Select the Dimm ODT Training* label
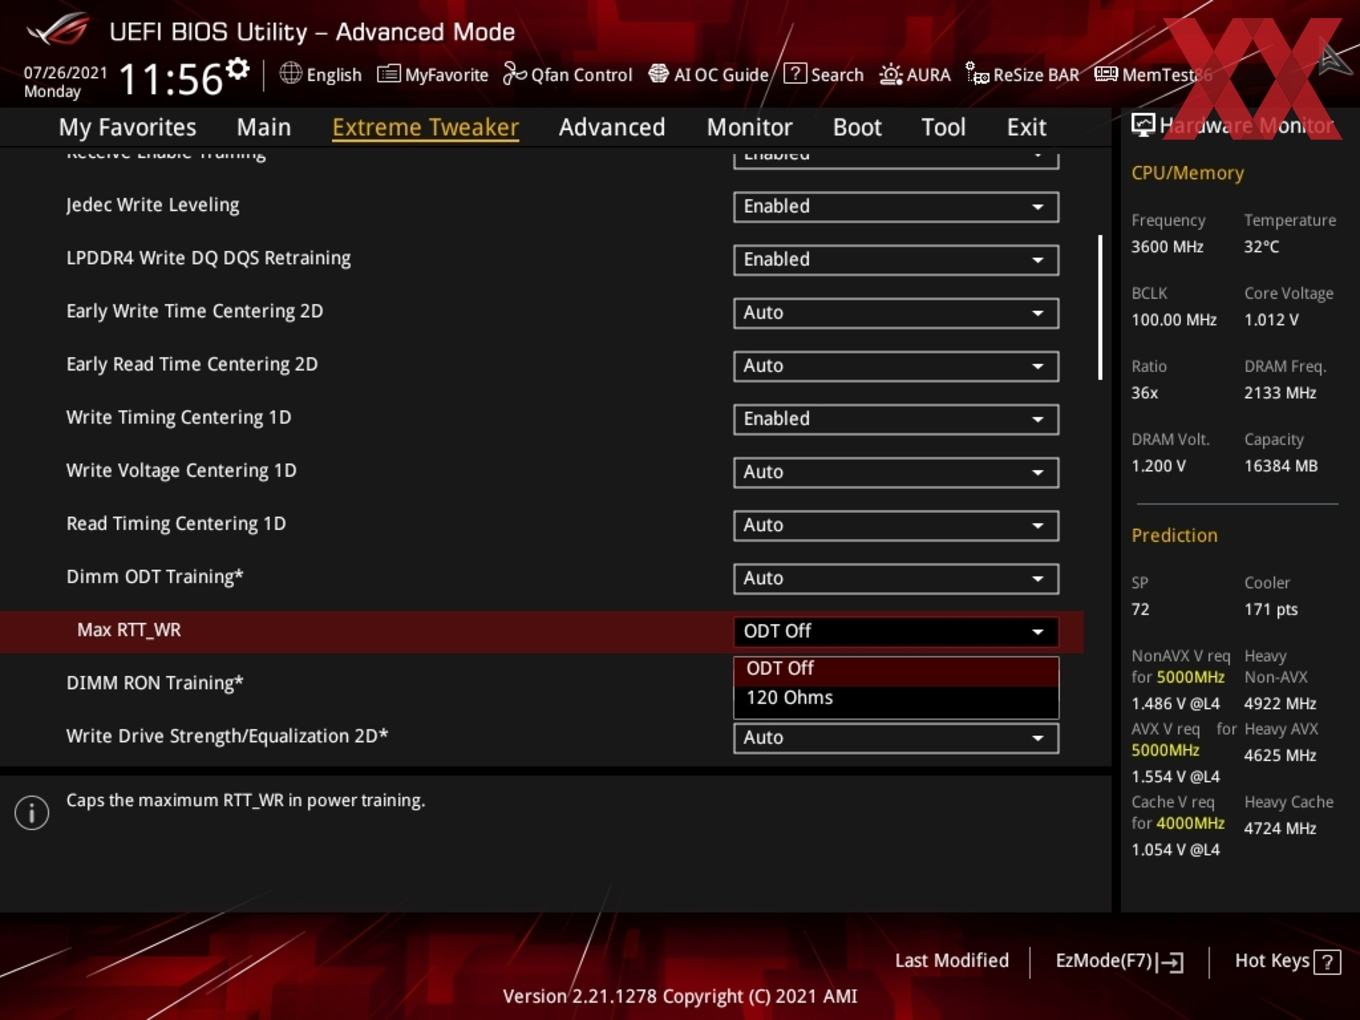 [155, 577]
